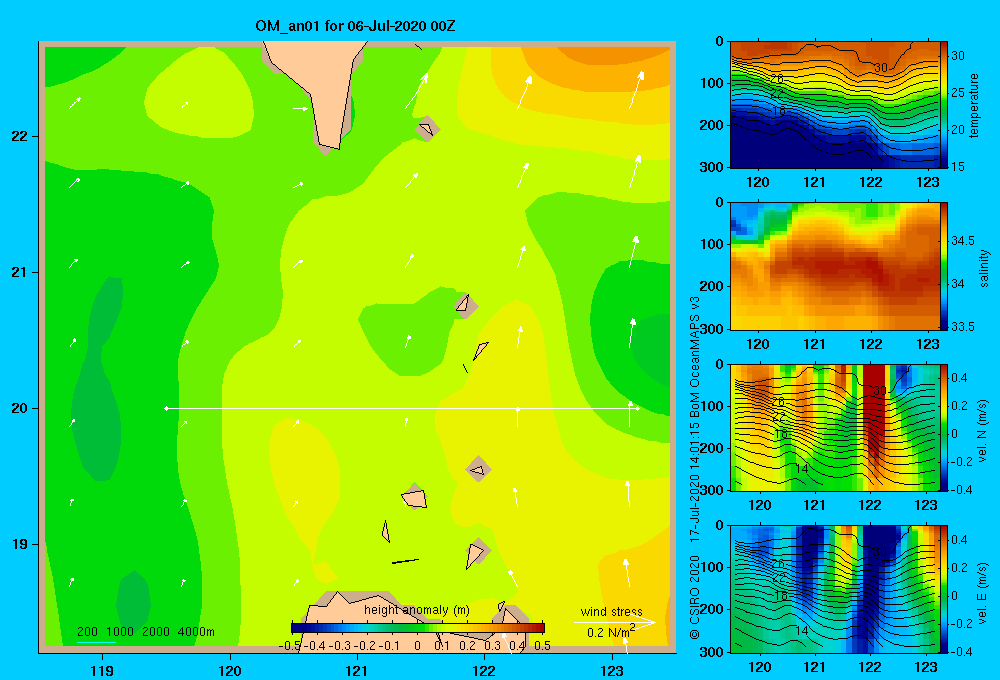Viewport: 1000px width, 680px height.
Task: Open the temperature depth section panel
Action: click(835, 105)
